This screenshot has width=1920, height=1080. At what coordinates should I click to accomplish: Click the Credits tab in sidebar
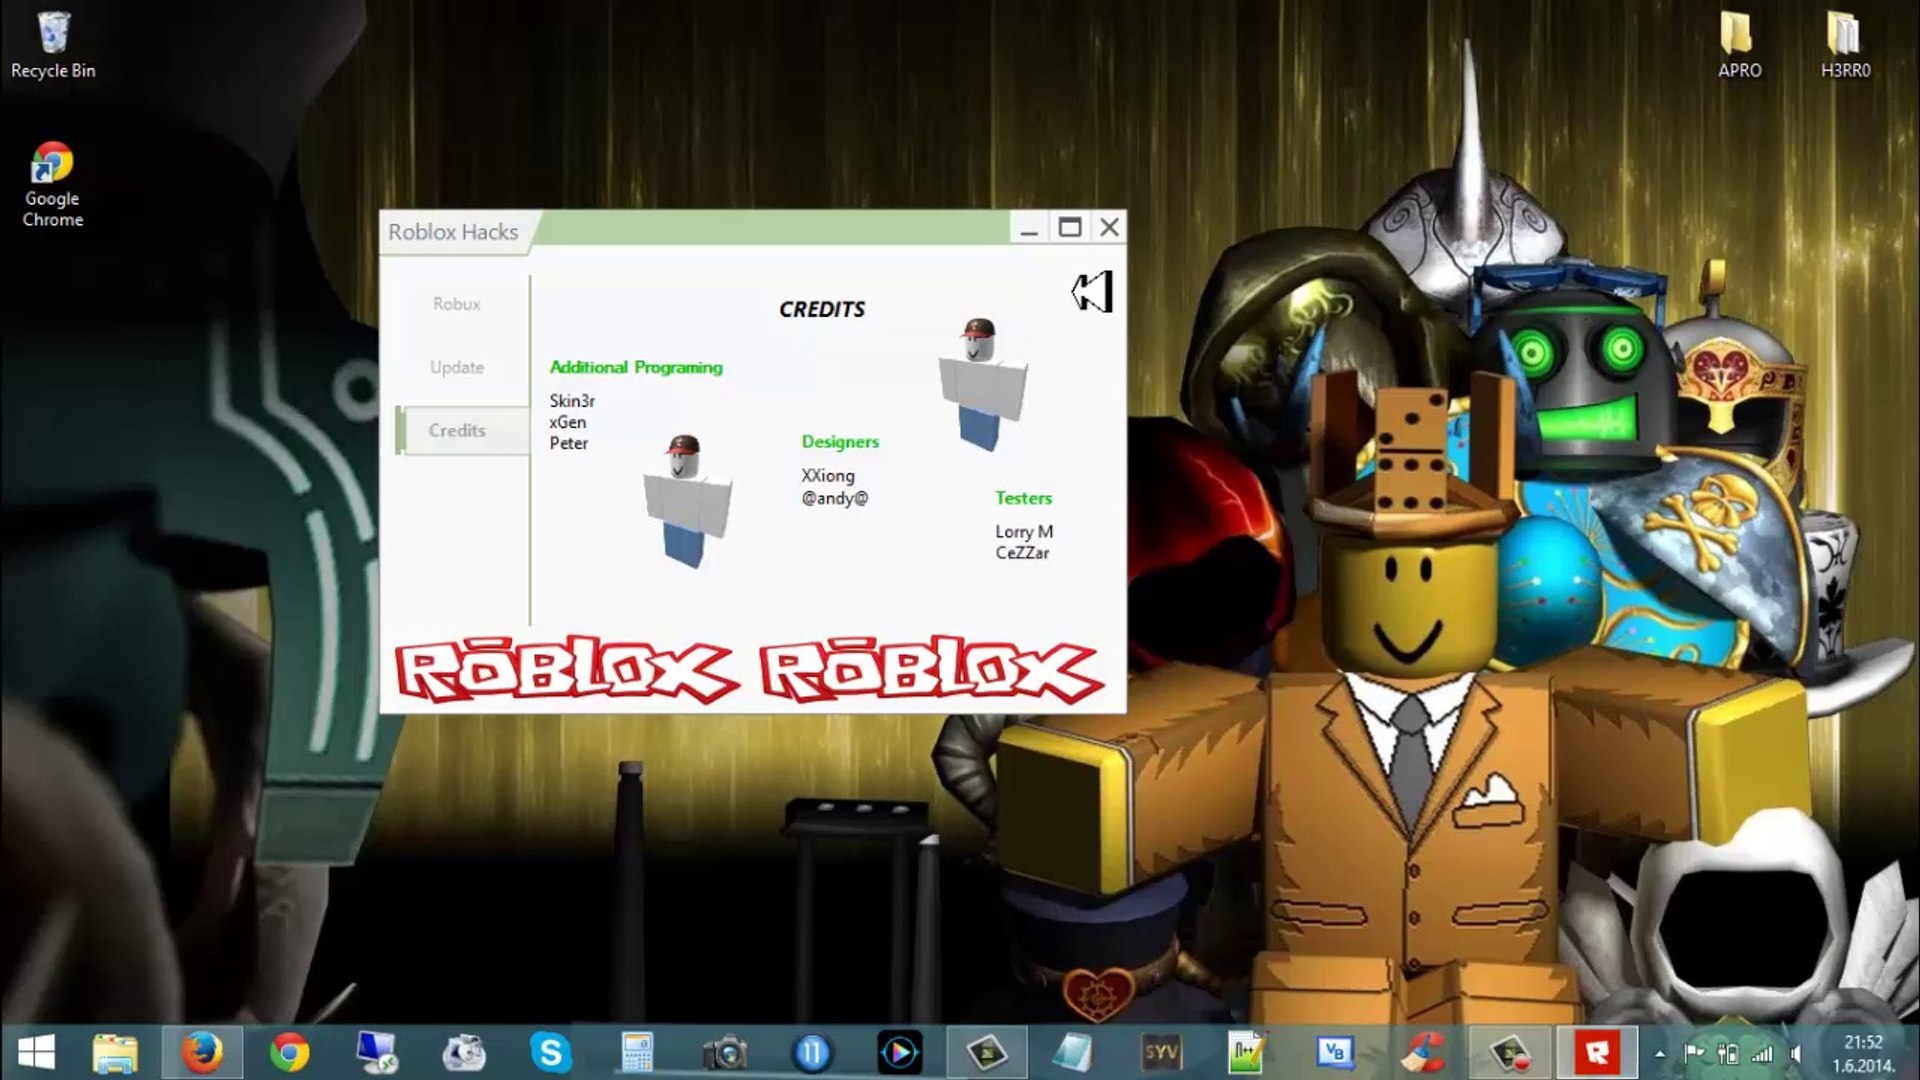[x=456, y=429]
